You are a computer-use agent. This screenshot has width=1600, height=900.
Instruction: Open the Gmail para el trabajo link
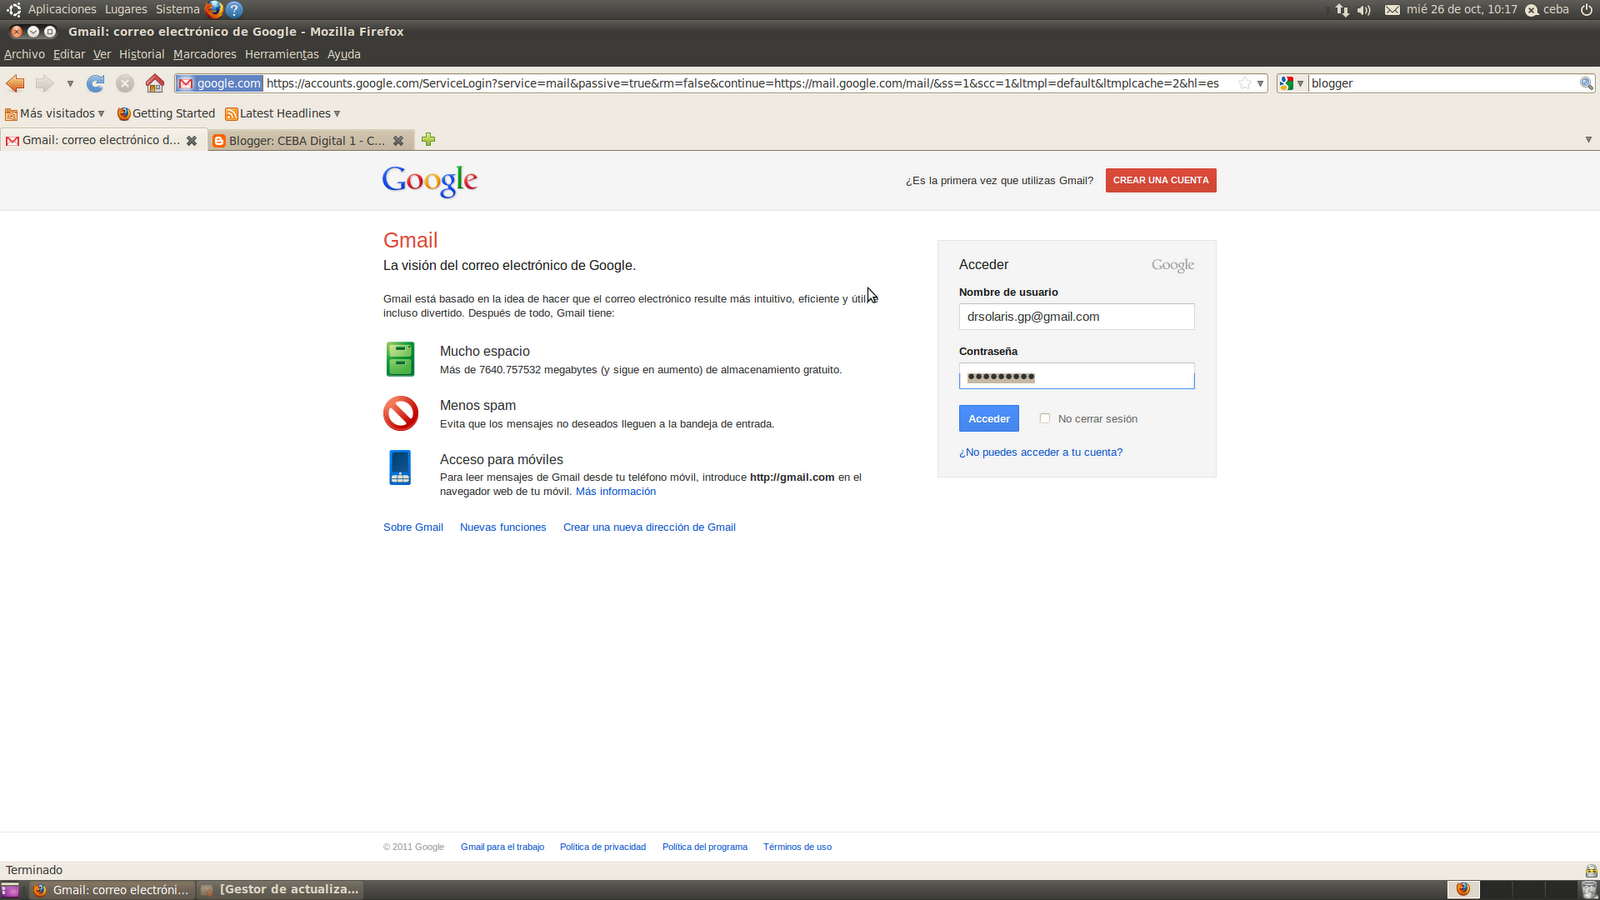click(503, 847)
